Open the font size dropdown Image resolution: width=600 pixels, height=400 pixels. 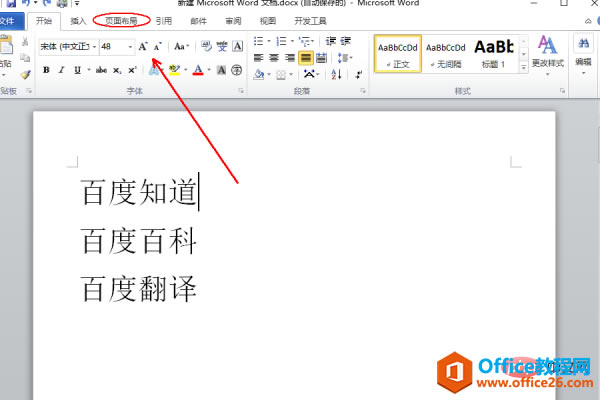130,47
